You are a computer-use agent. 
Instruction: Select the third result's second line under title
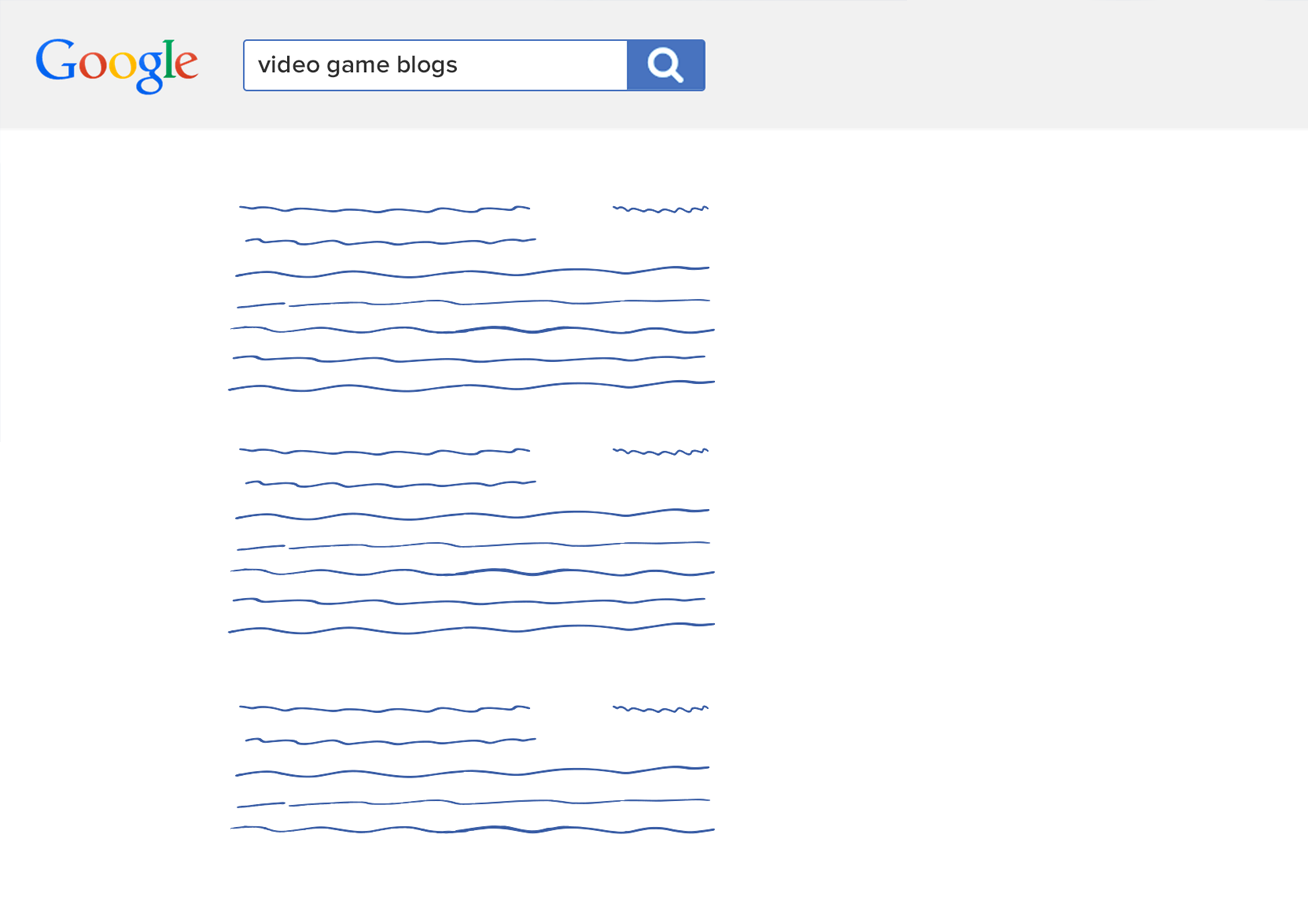click(x=390, y=741)
